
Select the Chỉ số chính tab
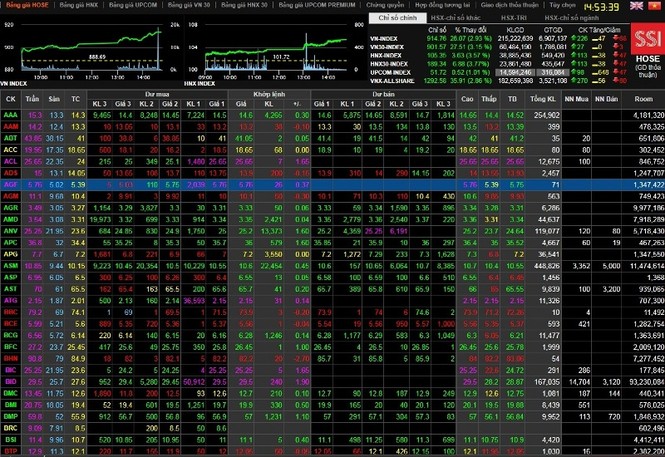coord(397,18)
